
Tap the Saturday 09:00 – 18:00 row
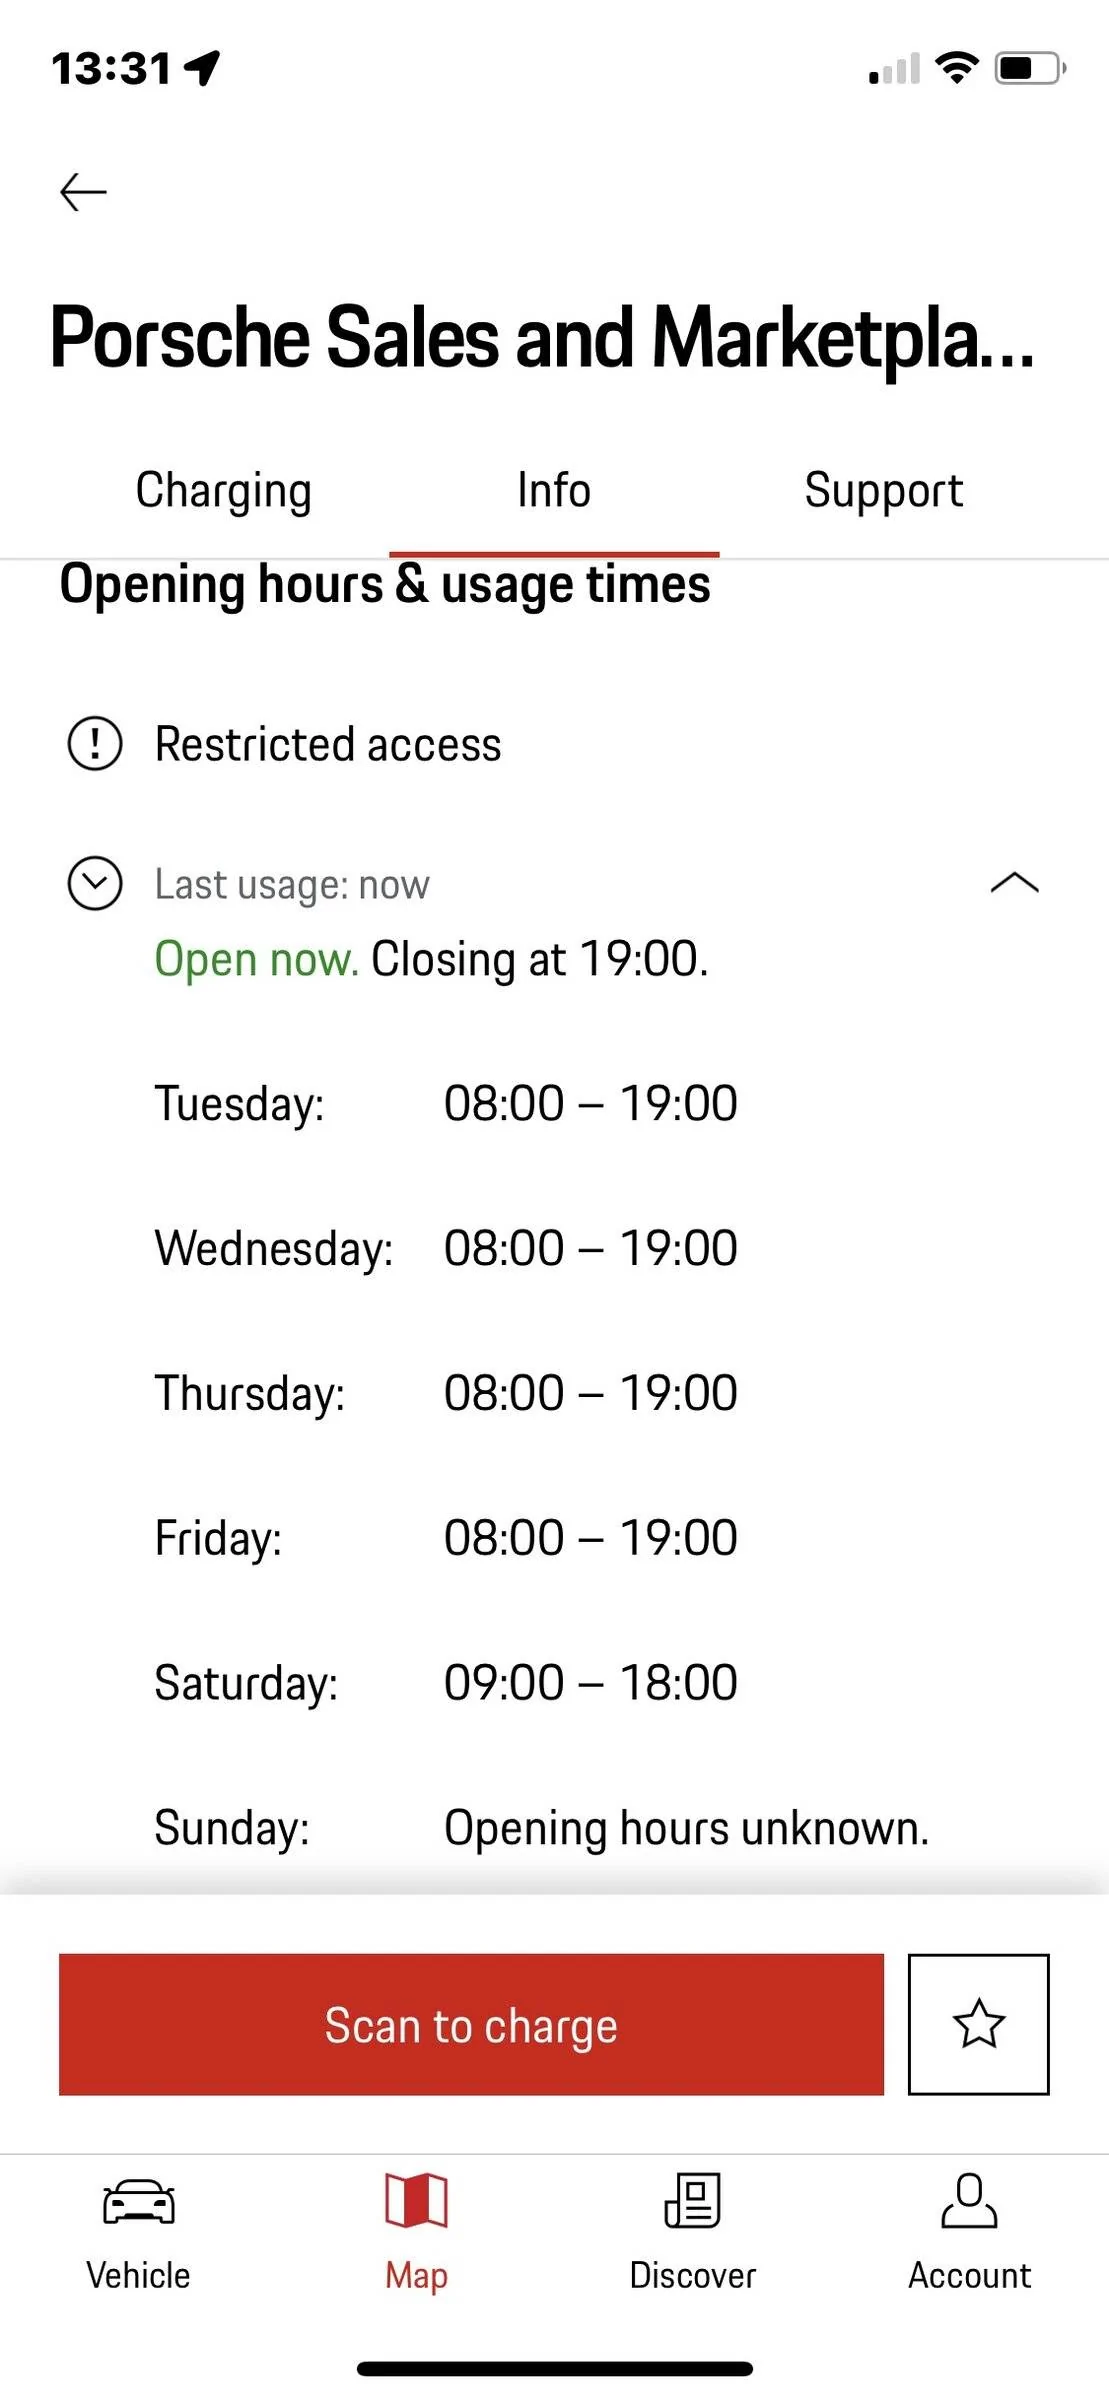pos(446,1683)
